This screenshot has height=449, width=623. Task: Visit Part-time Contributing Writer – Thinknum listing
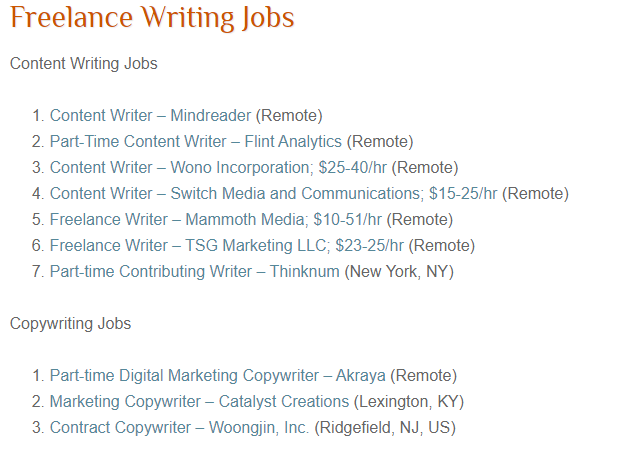click(194, 271)
